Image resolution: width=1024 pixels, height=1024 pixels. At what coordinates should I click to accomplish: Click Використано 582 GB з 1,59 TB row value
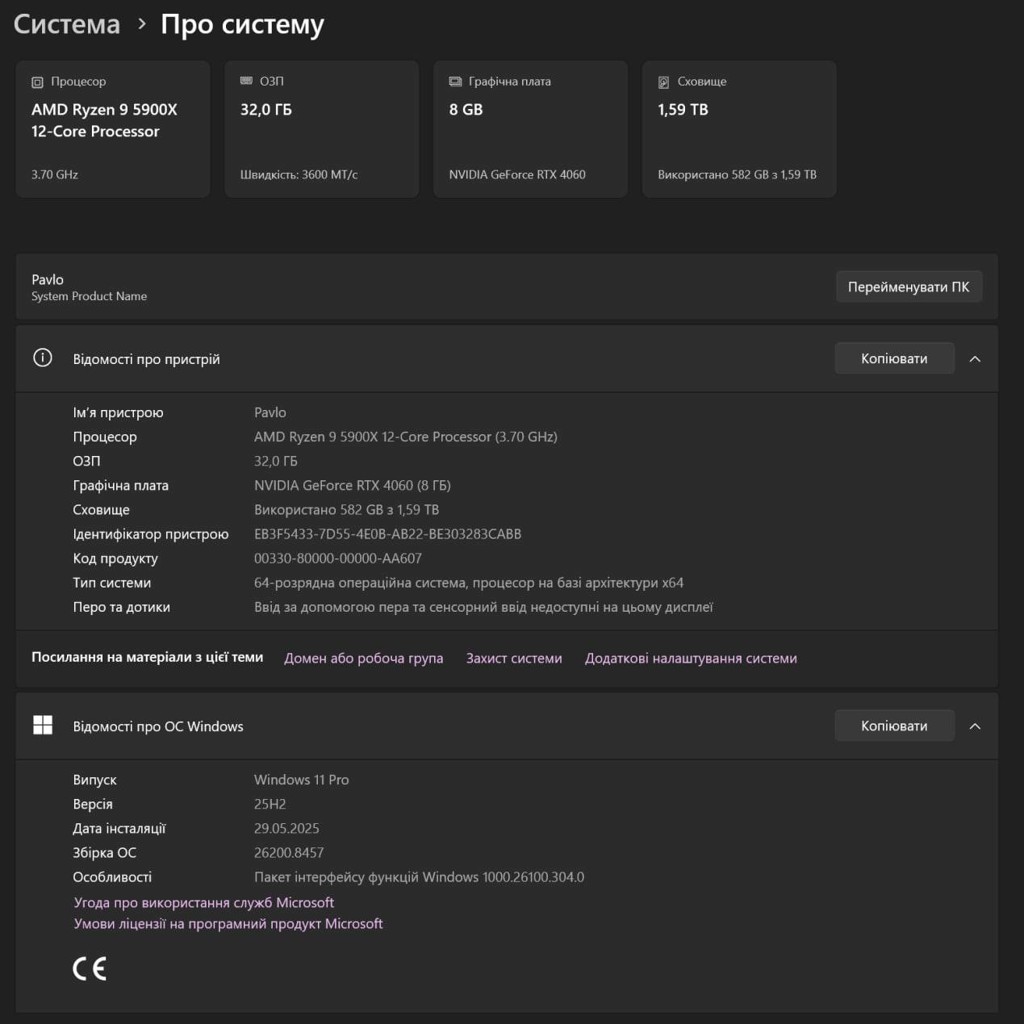[x=346, y=509]
